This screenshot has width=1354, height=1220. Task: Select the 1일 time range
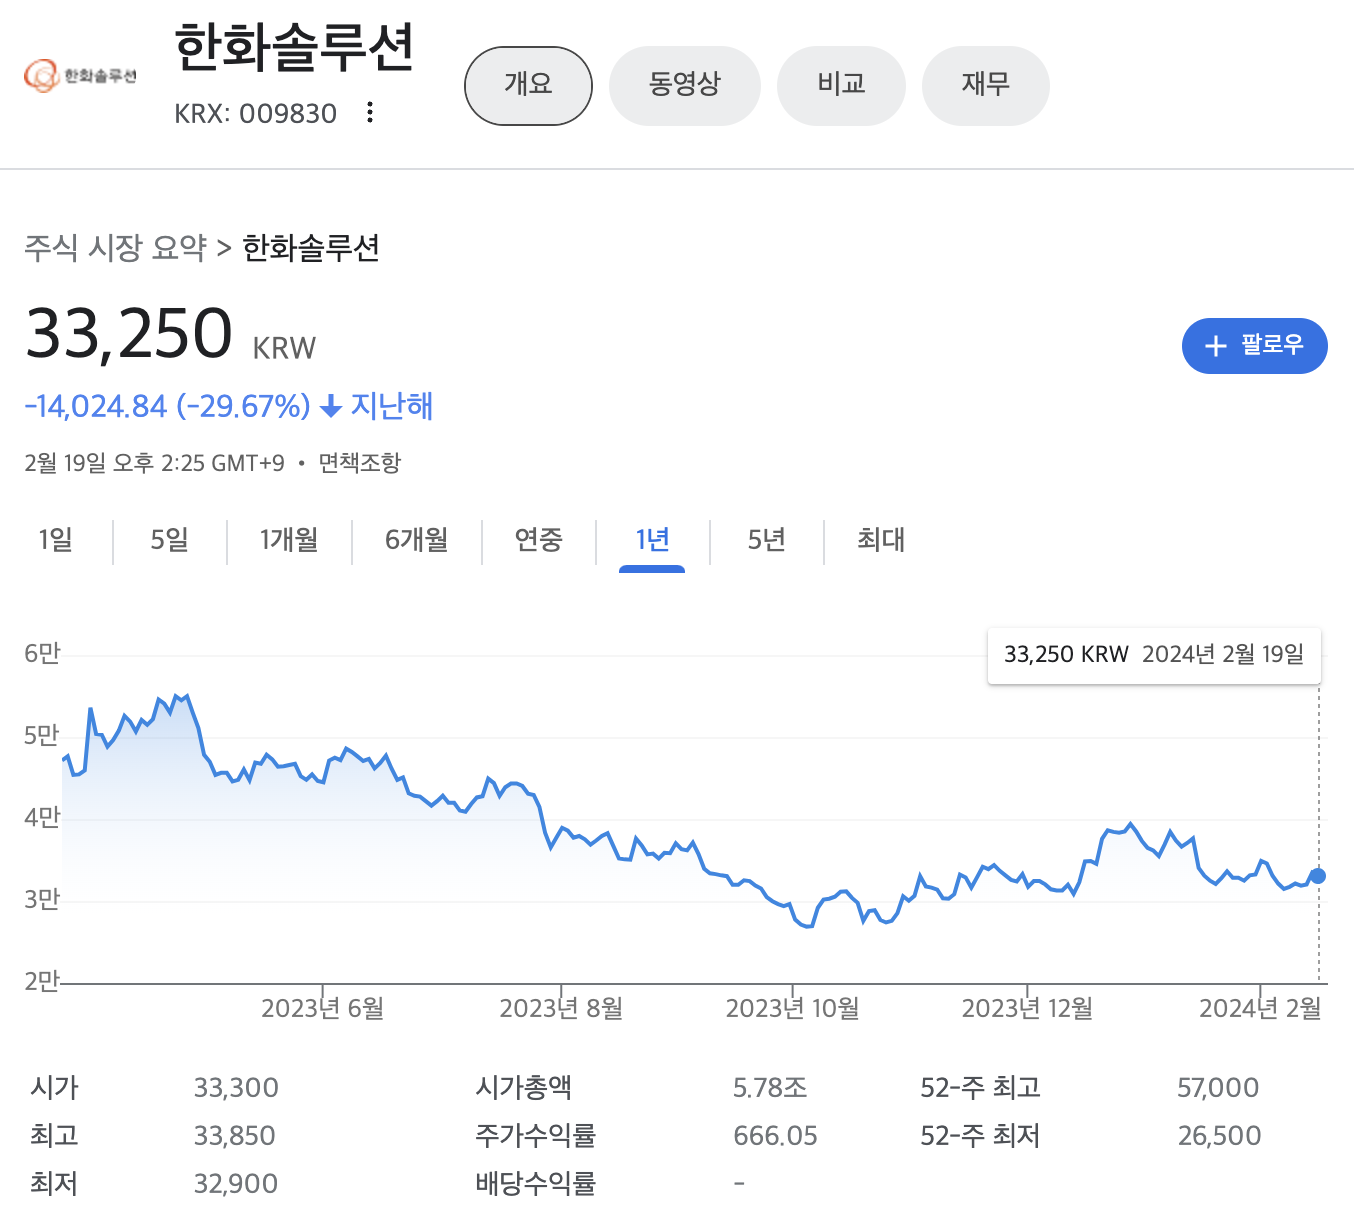tap(56, 540)
